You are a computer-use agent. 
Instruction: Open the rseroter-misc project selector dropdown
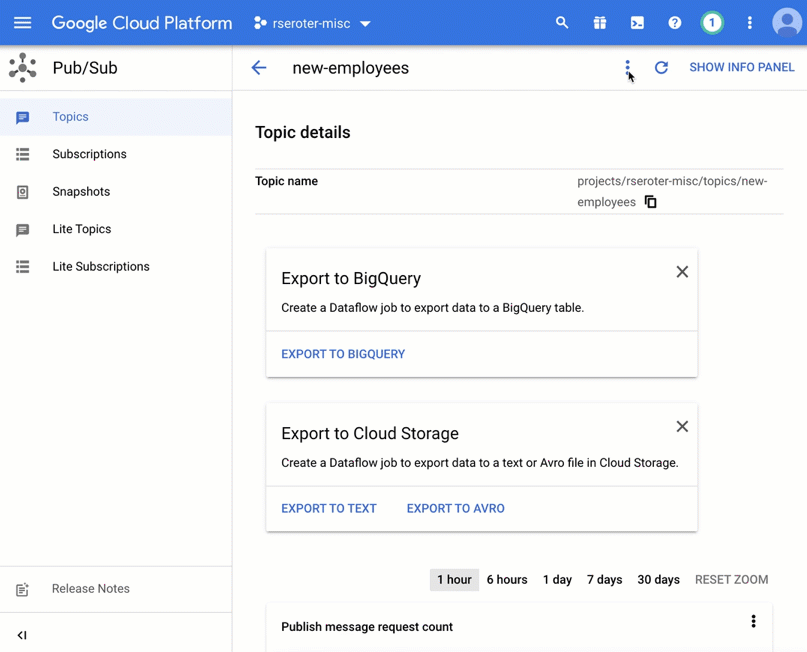point(312,23)
